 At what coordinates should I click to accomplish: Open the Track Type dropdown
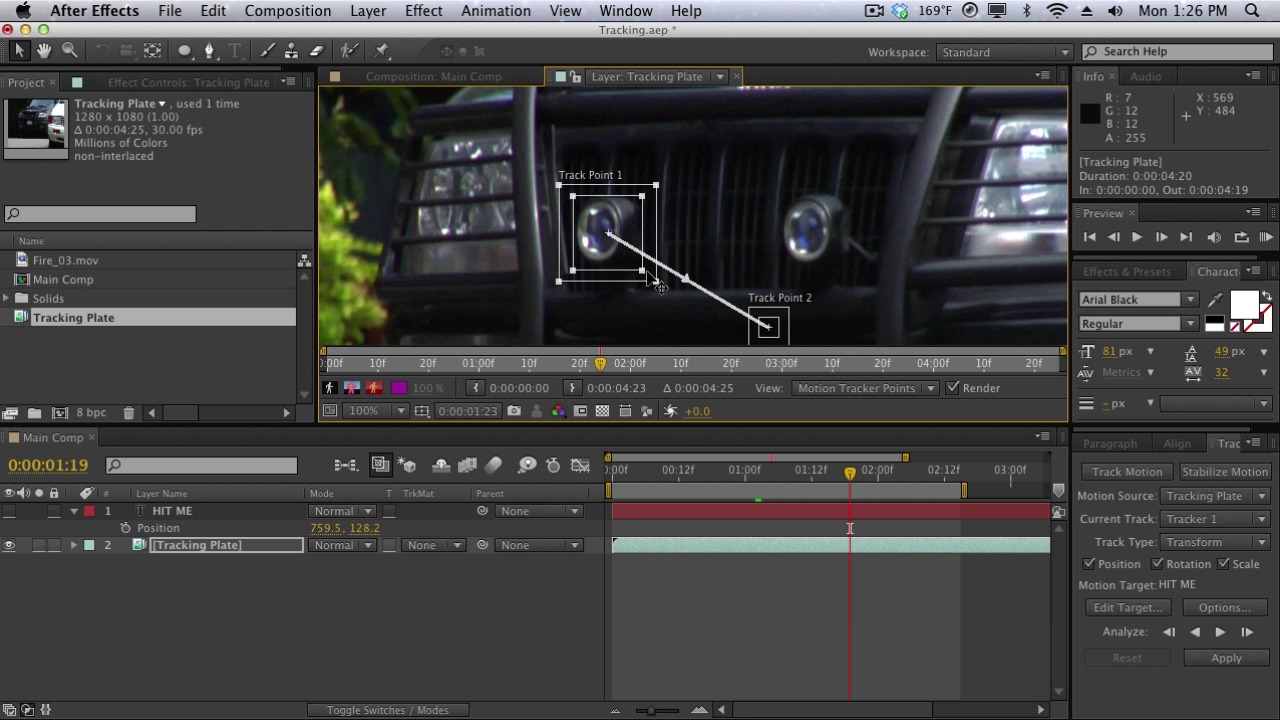[1215, 542]
